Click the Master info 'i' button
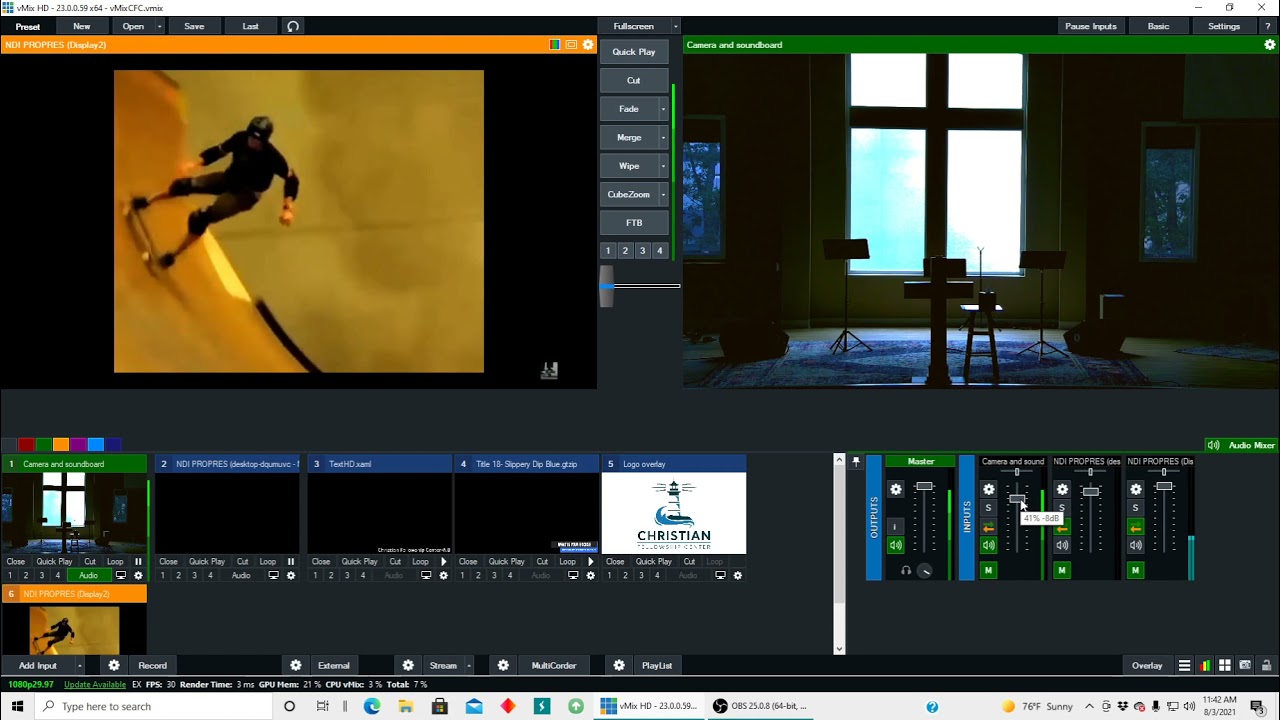 pos(896,527)
